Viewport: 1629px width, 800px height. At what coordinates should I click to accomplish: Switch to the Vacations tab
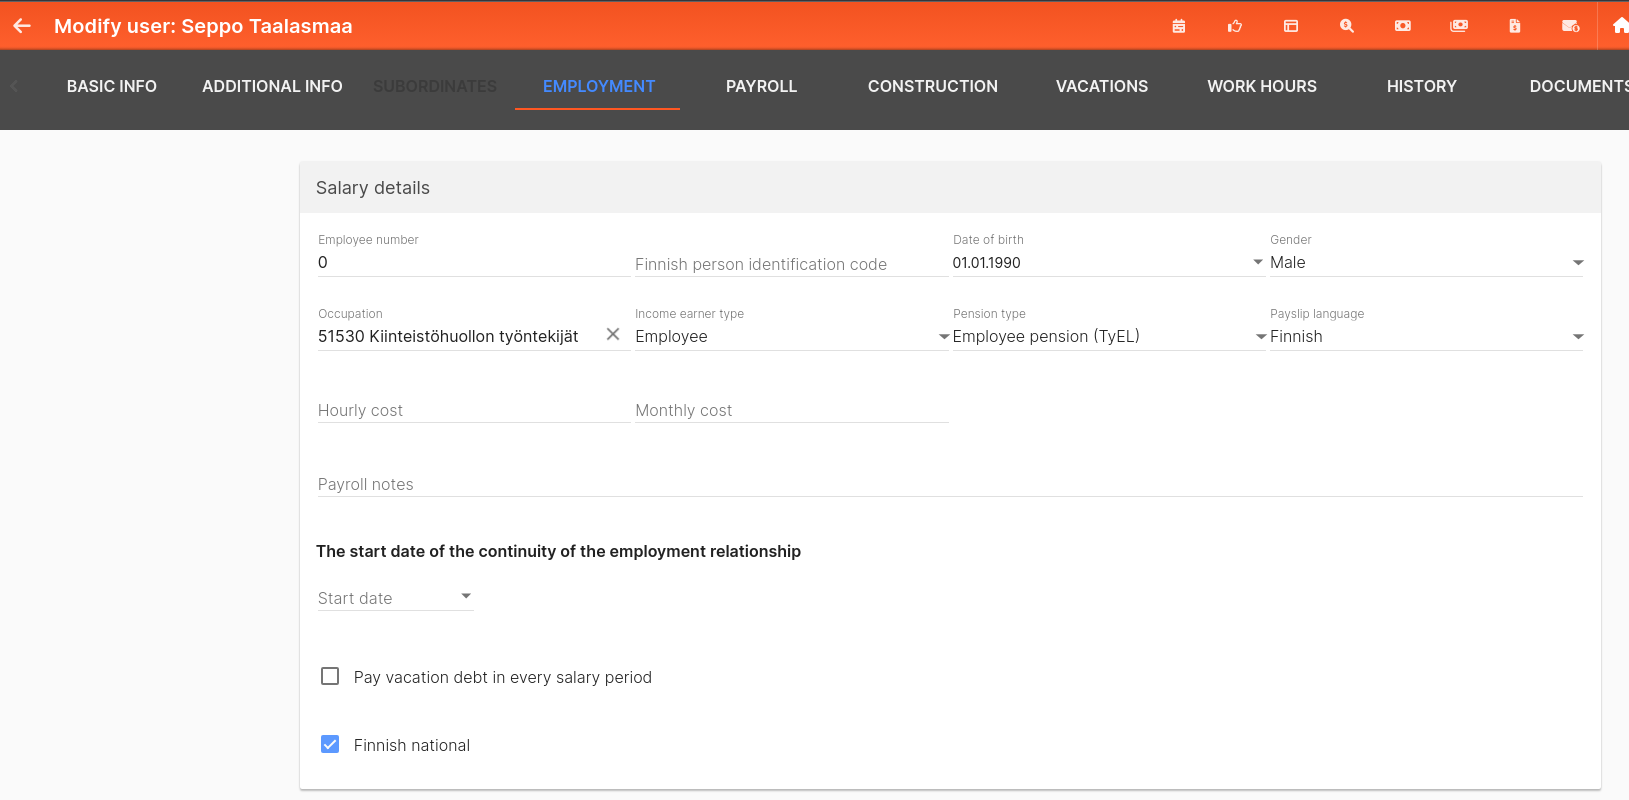1102,86
